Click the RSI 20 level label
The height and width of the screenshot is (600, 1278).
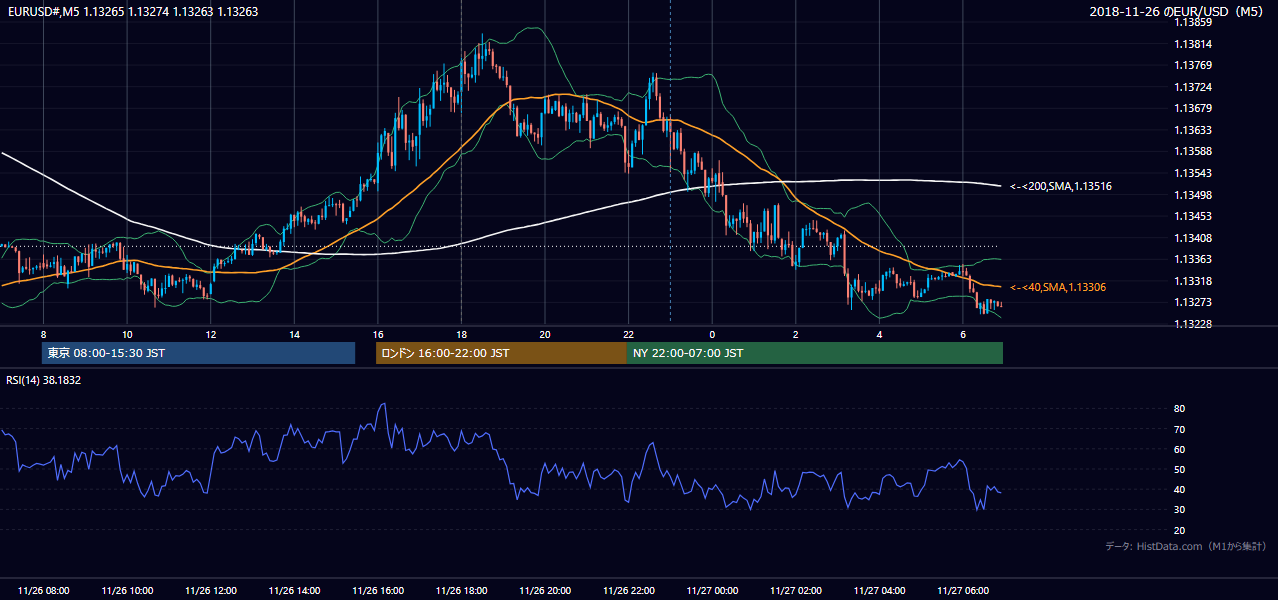point(1180,530)
